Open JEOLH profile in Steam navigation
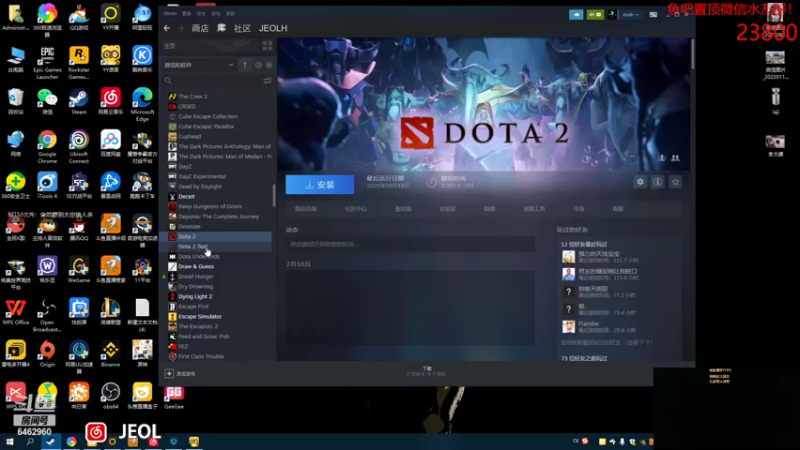The width and height of the screenshot is (800, 450). (x=273, y=28)
